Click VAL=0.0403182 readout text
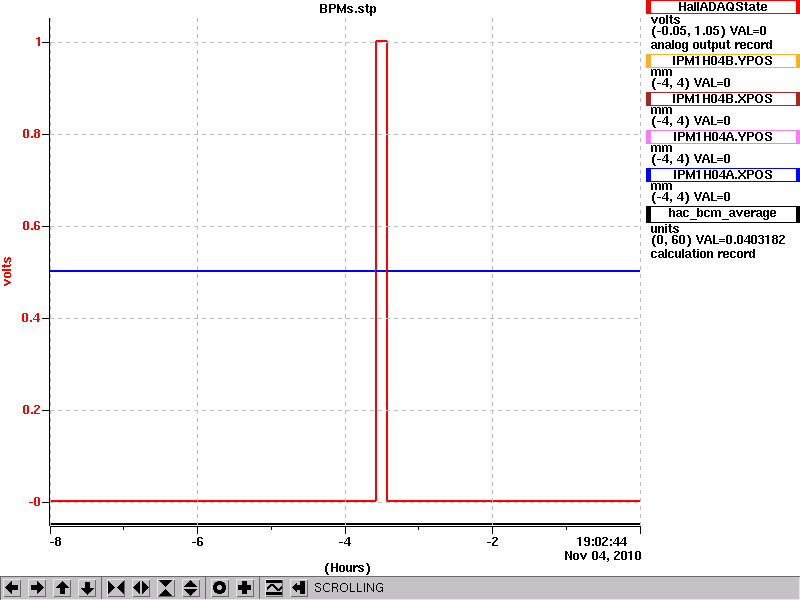Viewport: 800px width, 600px height. (742, 240)
